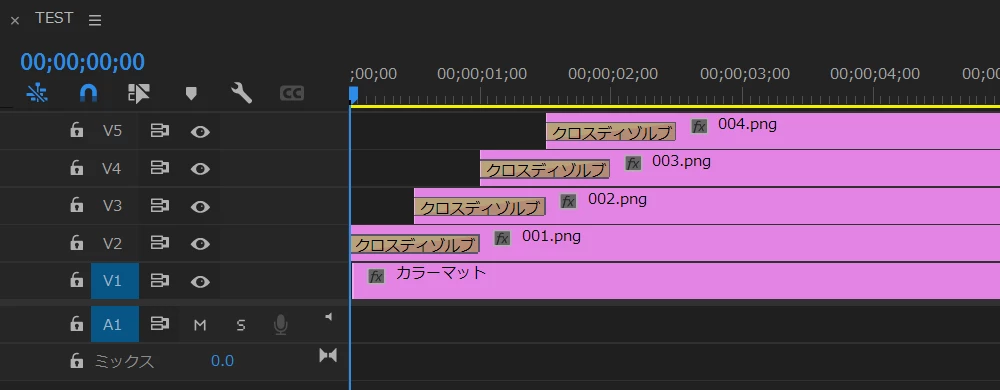Image resolution: width=1000 pixels, height=390 pixels.
Task: Add a marker with the marker icon
Action: coord(191,94)
